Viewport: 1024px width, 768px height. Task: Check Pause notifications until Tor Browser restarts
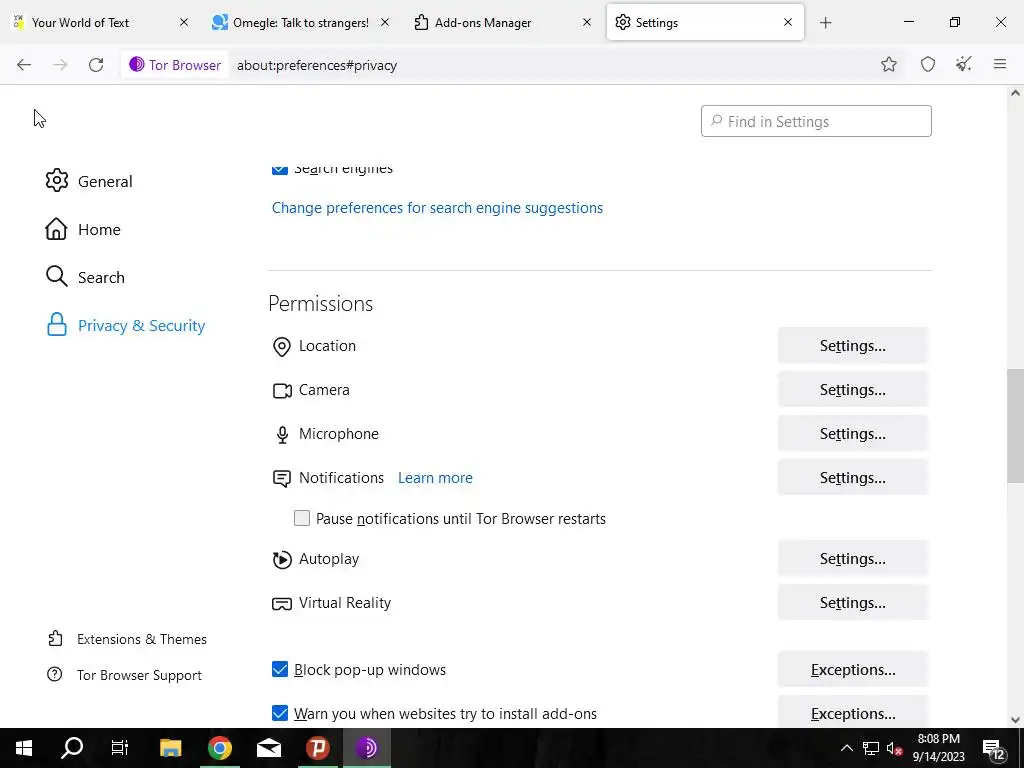coord(302,519)
